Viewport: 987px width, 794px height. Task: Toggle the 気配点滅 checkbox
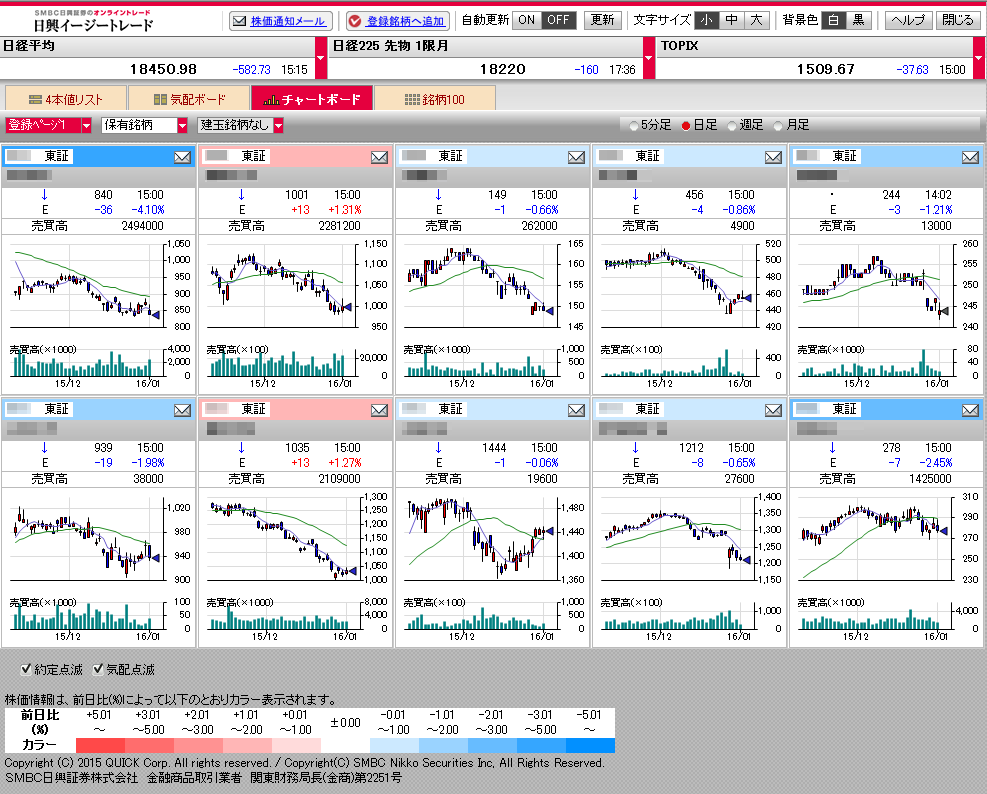(x=98, y=669)
